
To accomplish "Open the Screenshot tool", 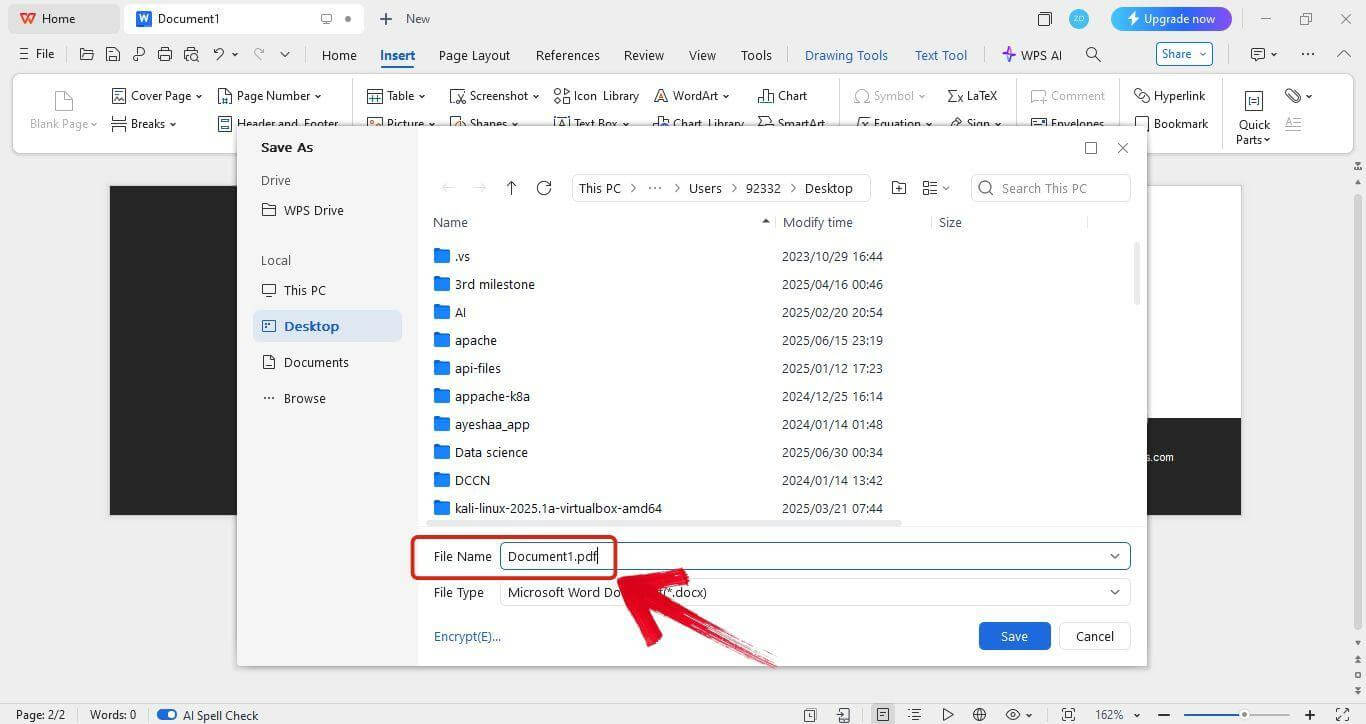I will (494, 96).
